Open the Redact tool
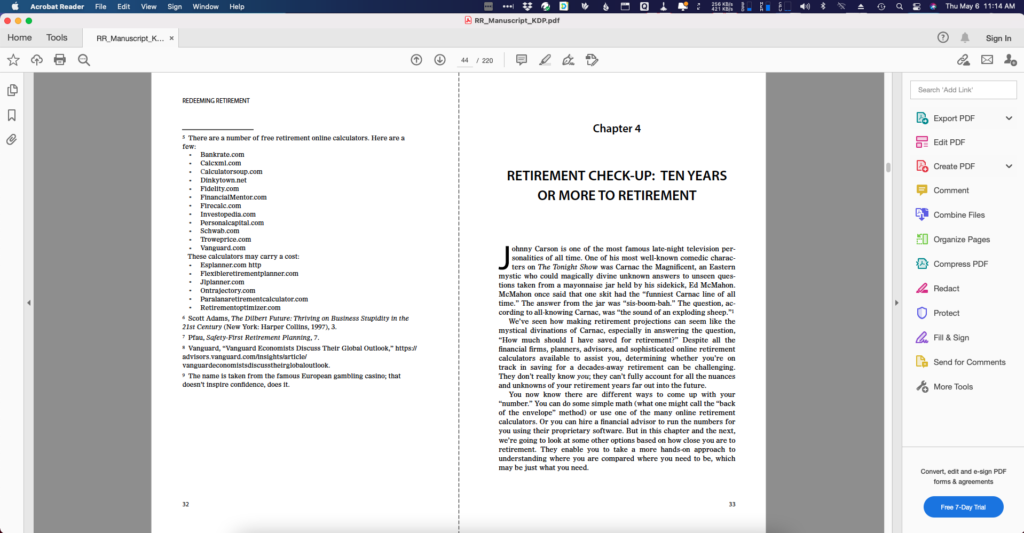 click(x=946, y=289)
